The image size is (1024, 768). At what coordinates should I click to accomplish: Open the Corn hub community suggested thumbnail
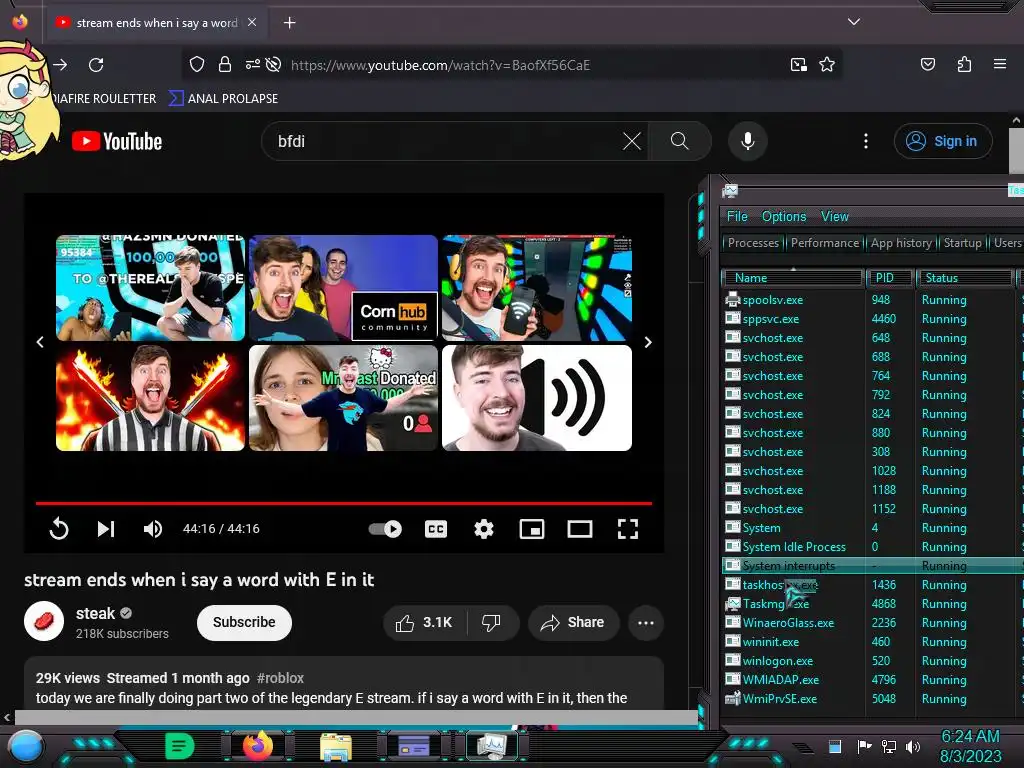(344, 288)
